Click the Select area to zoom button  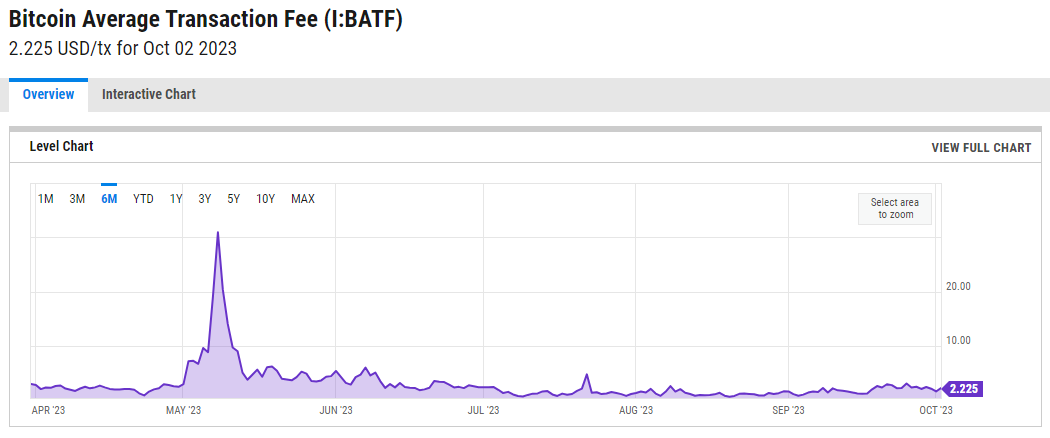point(895,209)
